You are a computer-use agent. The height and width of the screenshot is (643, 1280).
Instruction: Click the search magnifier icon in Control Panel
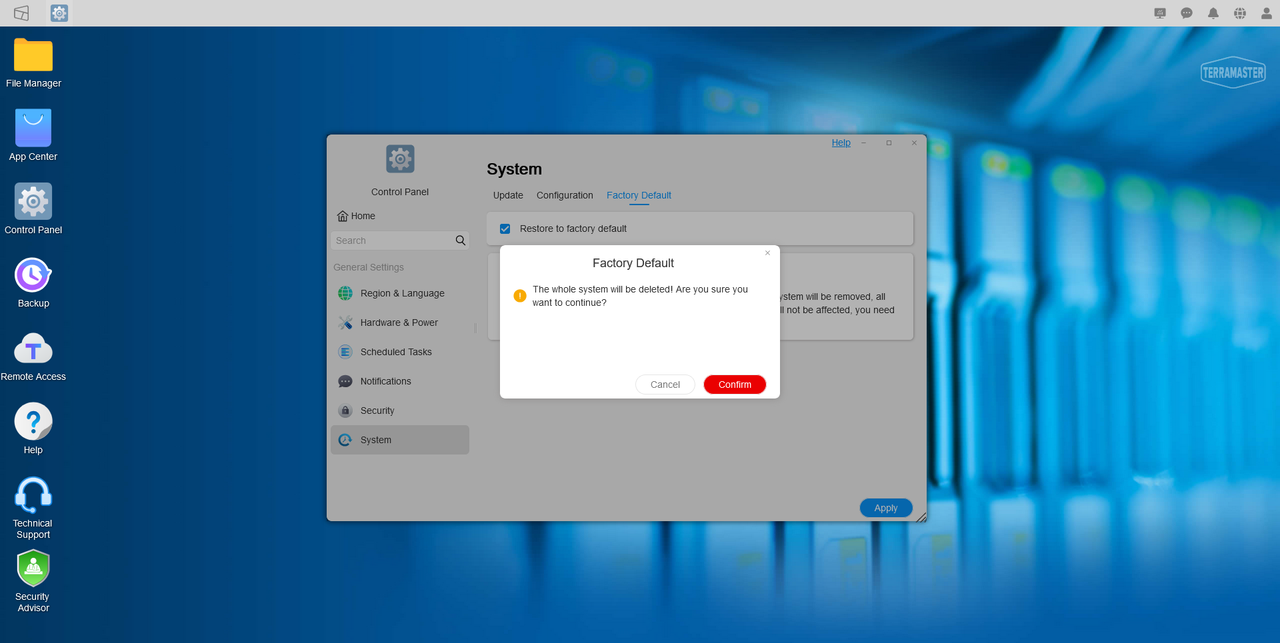click(x=460, y=240)
